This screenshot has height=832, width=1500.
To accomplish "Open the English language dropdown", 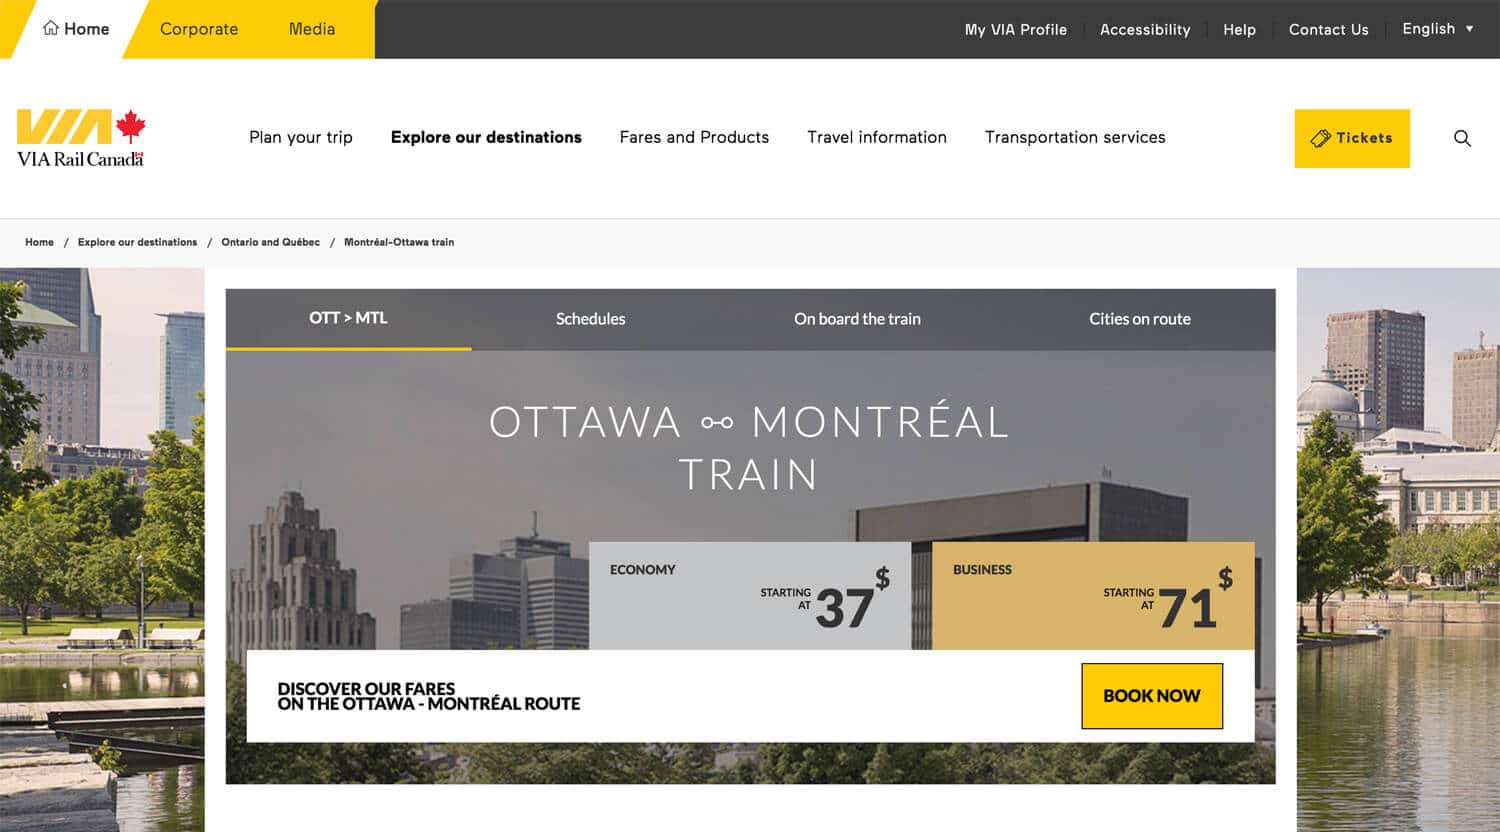I will click(1437, 29).
